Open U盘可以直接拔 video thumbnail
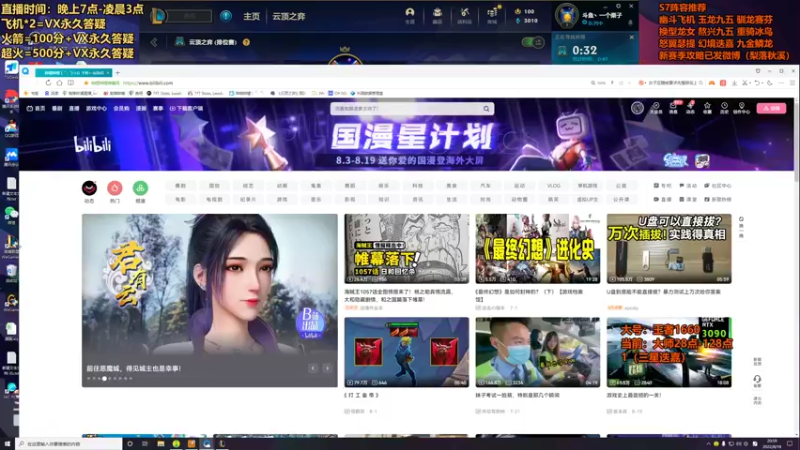 pyautogui.click(x=669, y=248)
